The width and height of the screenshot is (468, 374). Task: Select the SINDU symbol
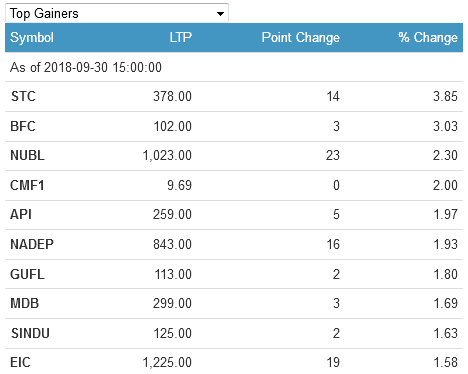tap(30, 333)
